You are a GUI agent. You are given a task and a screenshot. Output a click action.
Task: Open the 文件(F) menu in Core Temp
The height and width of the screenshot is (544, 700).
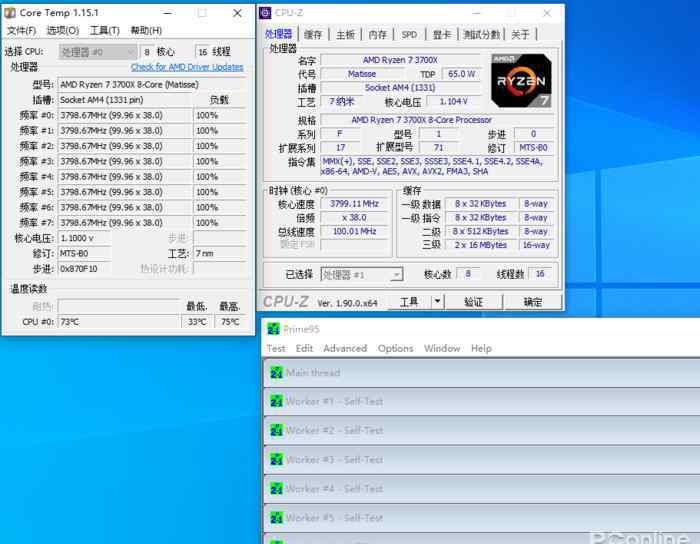(21, 30)
